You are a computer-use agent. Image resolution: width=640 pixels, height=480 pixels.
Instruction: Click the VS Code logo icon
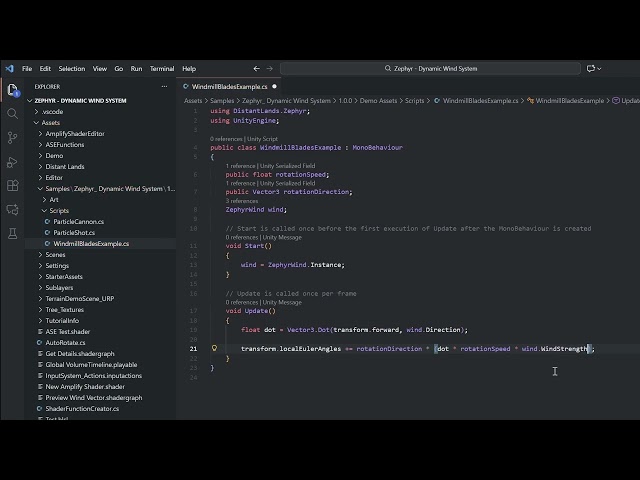click(9, 69)
